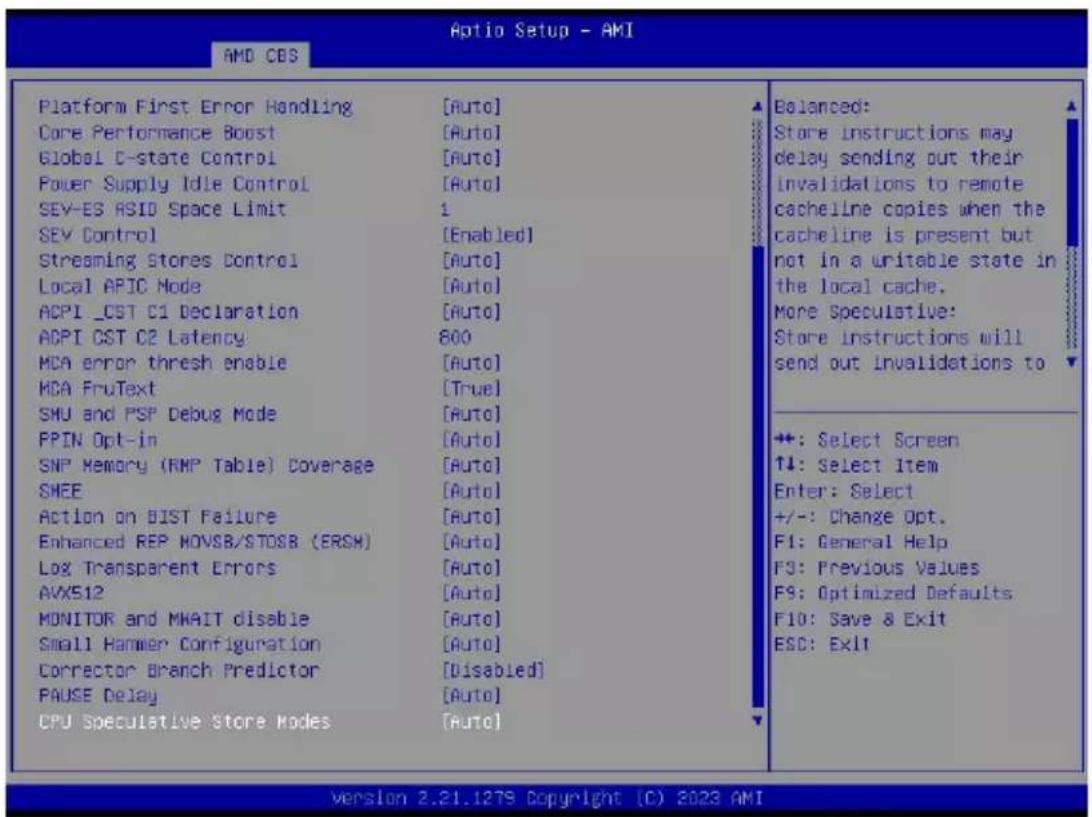
Task: Select Log Transparent Errors item
Action: (270, 568)
